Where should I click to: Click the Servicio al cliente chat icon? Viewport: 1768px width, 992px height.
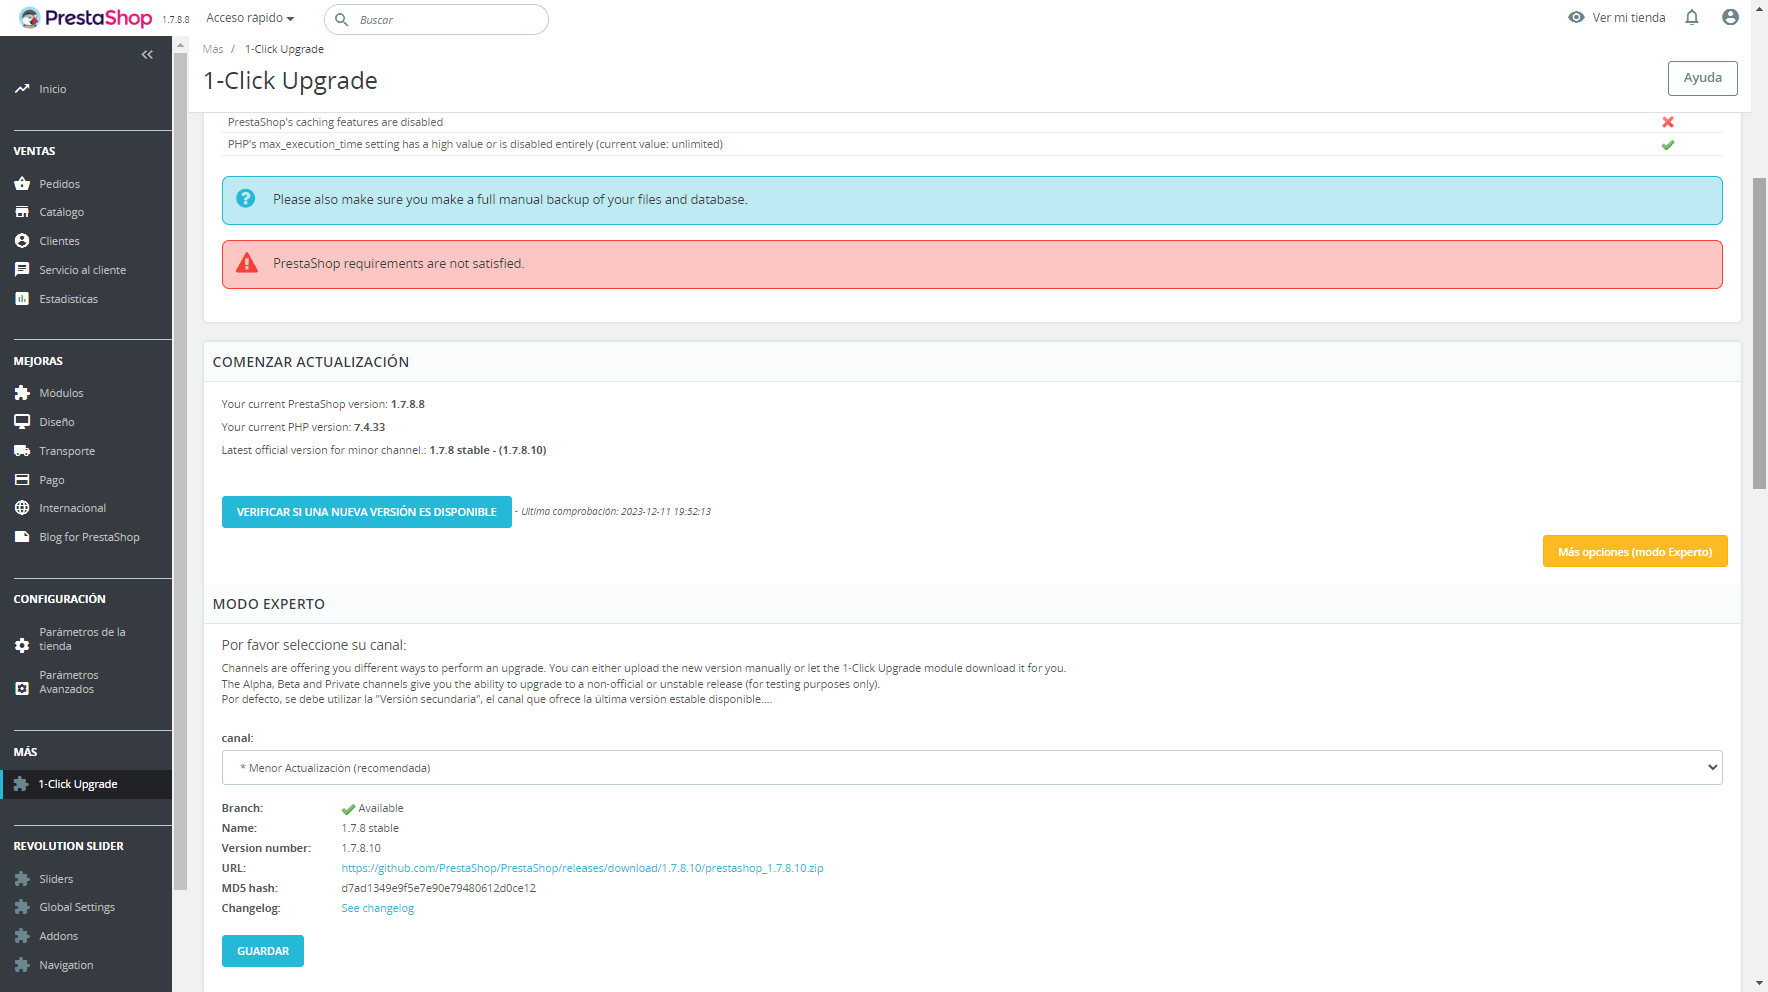click(x=22, y=270)
